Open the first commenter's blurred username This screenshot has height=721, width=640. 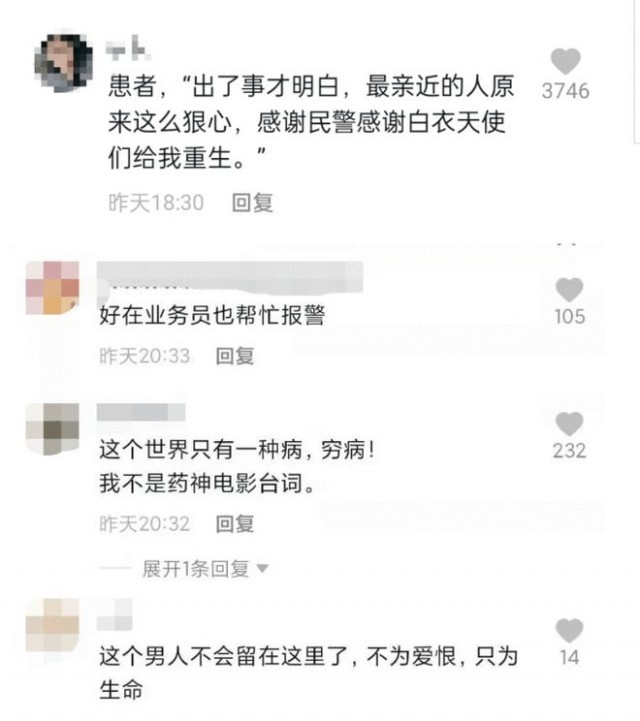[128, 49]
